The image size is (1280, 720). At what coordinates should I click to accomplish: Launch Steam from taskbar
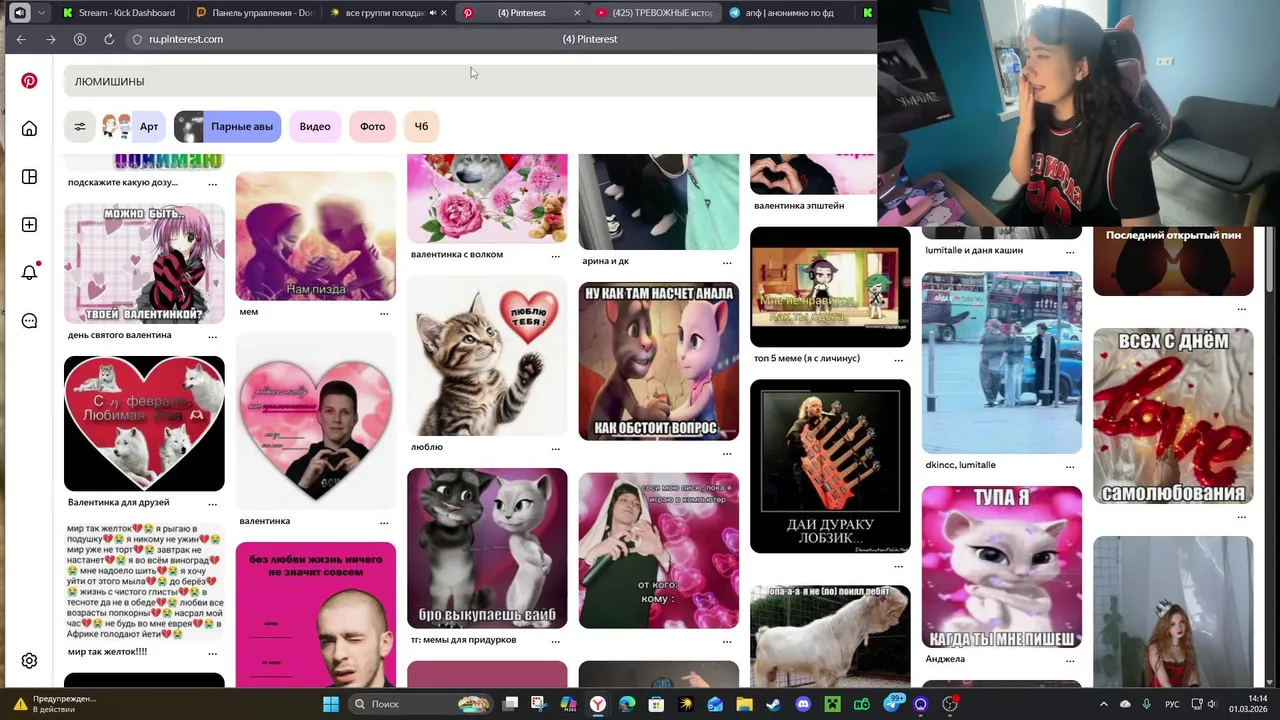773,704
